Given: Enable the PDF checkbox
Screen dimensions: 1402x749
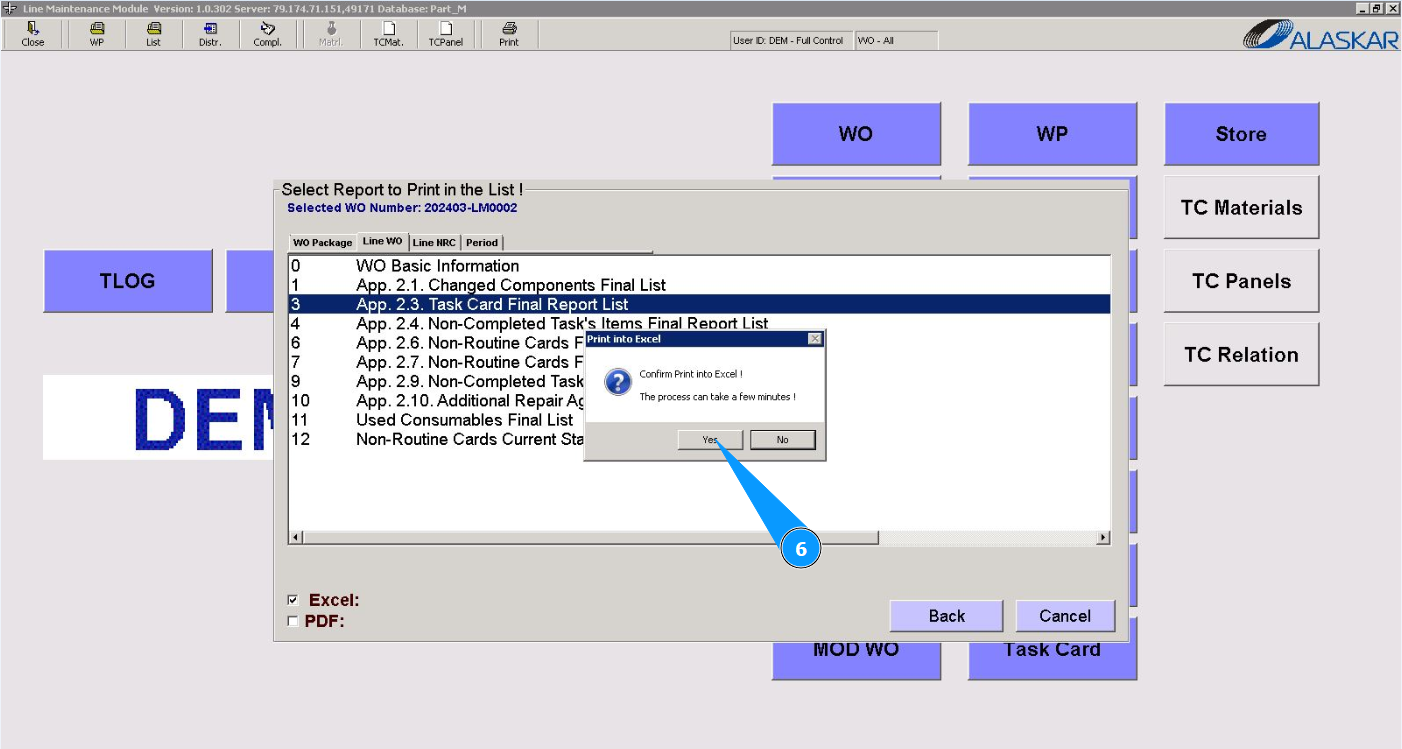Looking at the screenshot, I should tap(293, 621).
